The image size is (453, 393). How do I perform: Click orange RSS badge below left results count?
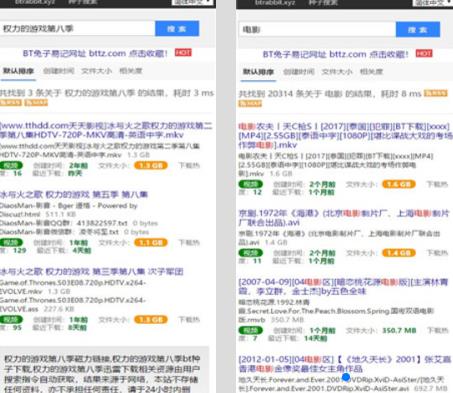pyautogui.click(x=11, y=102)
